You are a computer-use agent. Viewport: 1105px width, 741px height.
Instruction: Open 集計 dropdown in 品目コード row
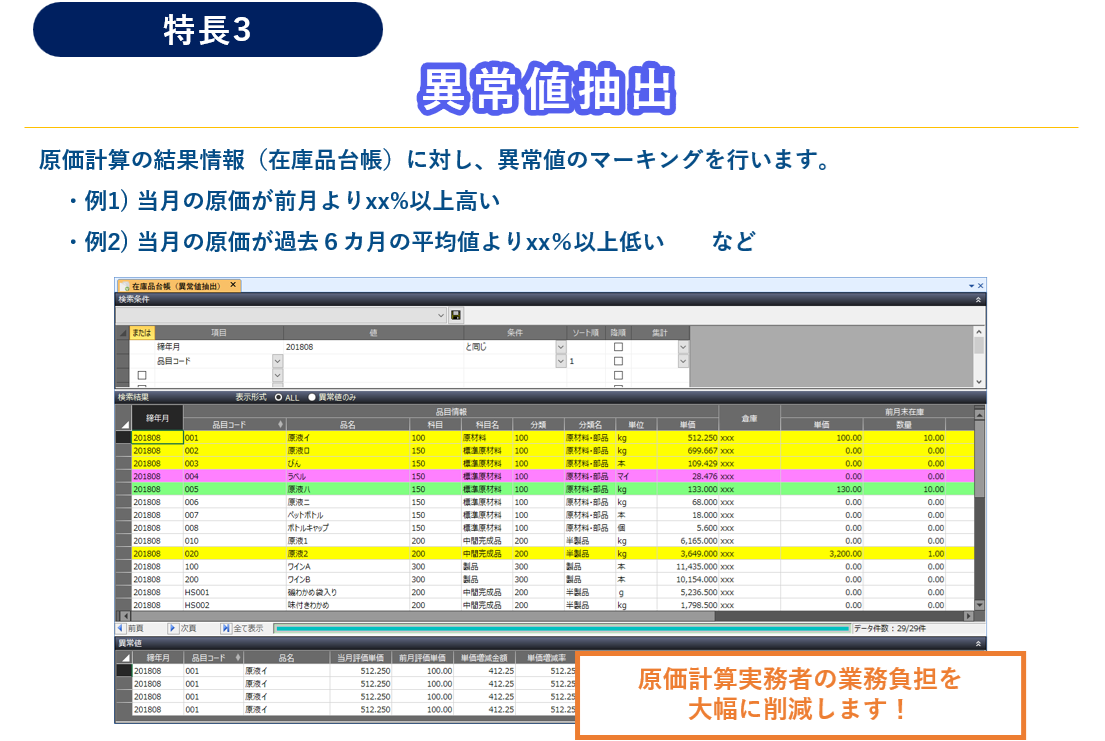click(x=683, y=361)
